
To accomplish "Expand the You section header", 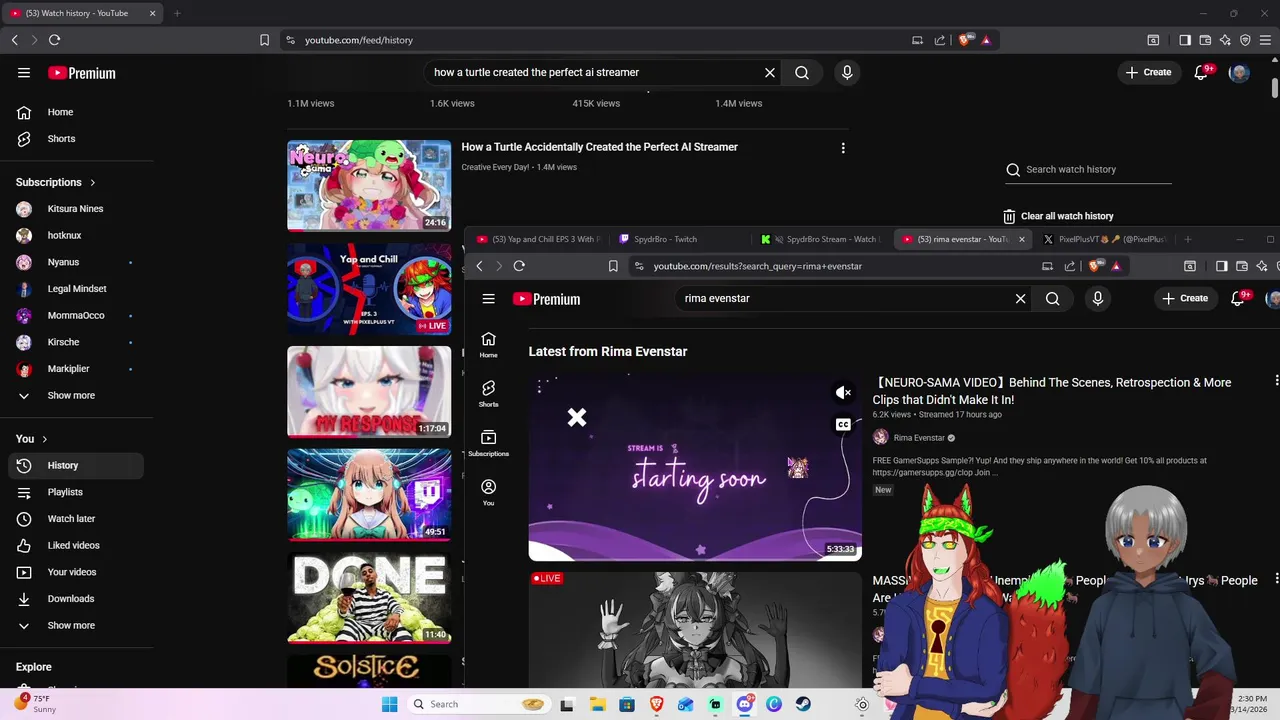I will (31, 439).
